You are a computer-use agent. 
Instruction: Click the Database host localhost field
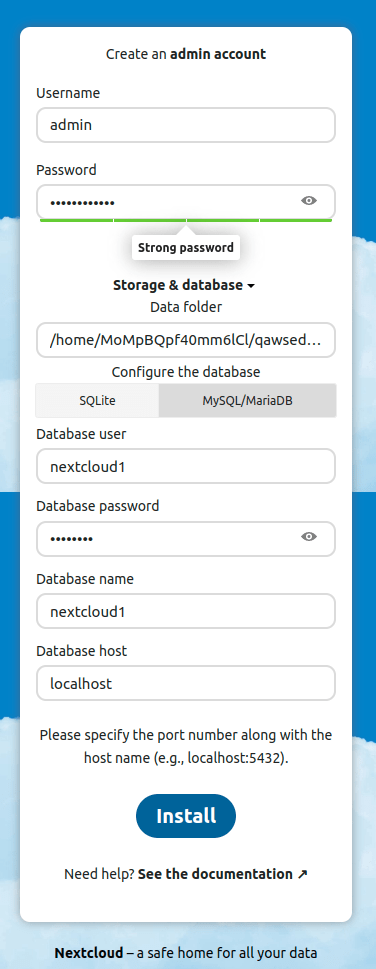click(x=186, y=683)
